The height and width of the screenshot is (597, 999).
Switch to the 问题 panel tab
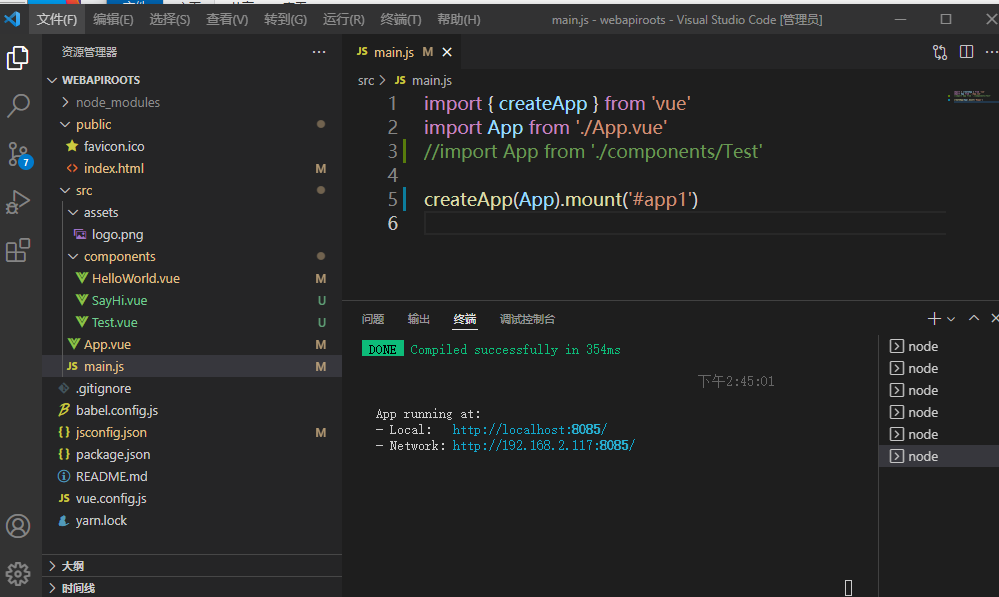pyautogui.click(x=373, y=319)
